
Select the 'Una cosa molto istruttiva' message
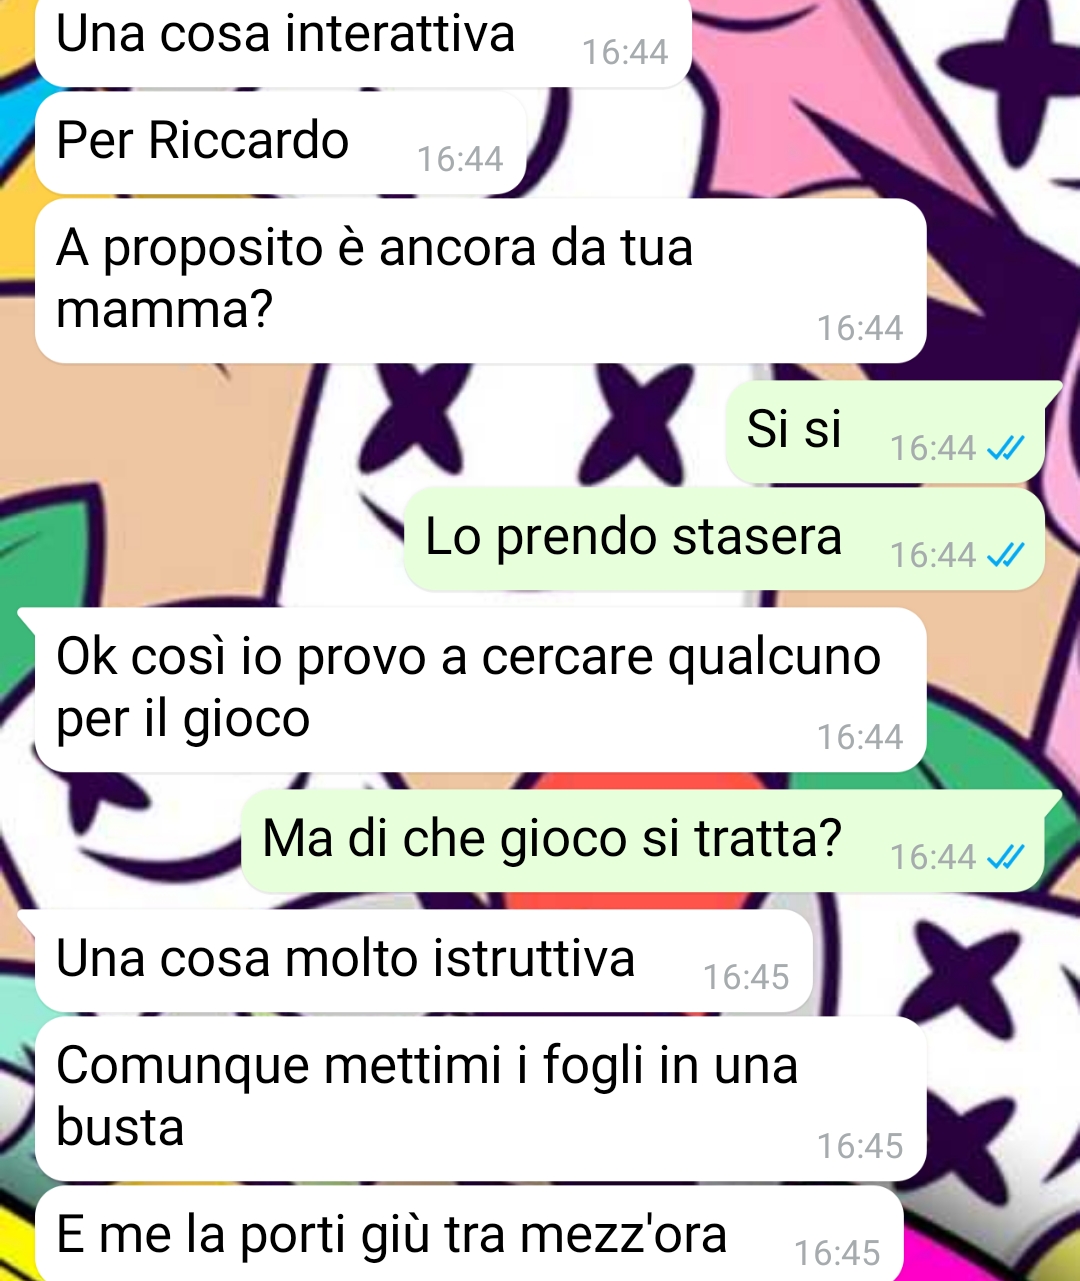(x=424, y=961)
